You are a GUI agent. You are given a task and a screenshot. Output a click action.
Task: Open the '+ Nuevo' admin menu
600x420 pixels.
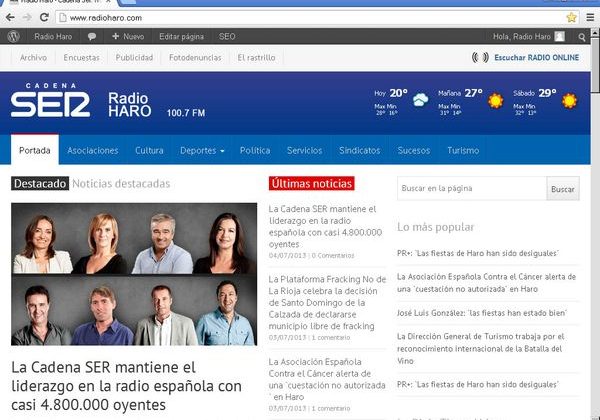pos(127,36)
